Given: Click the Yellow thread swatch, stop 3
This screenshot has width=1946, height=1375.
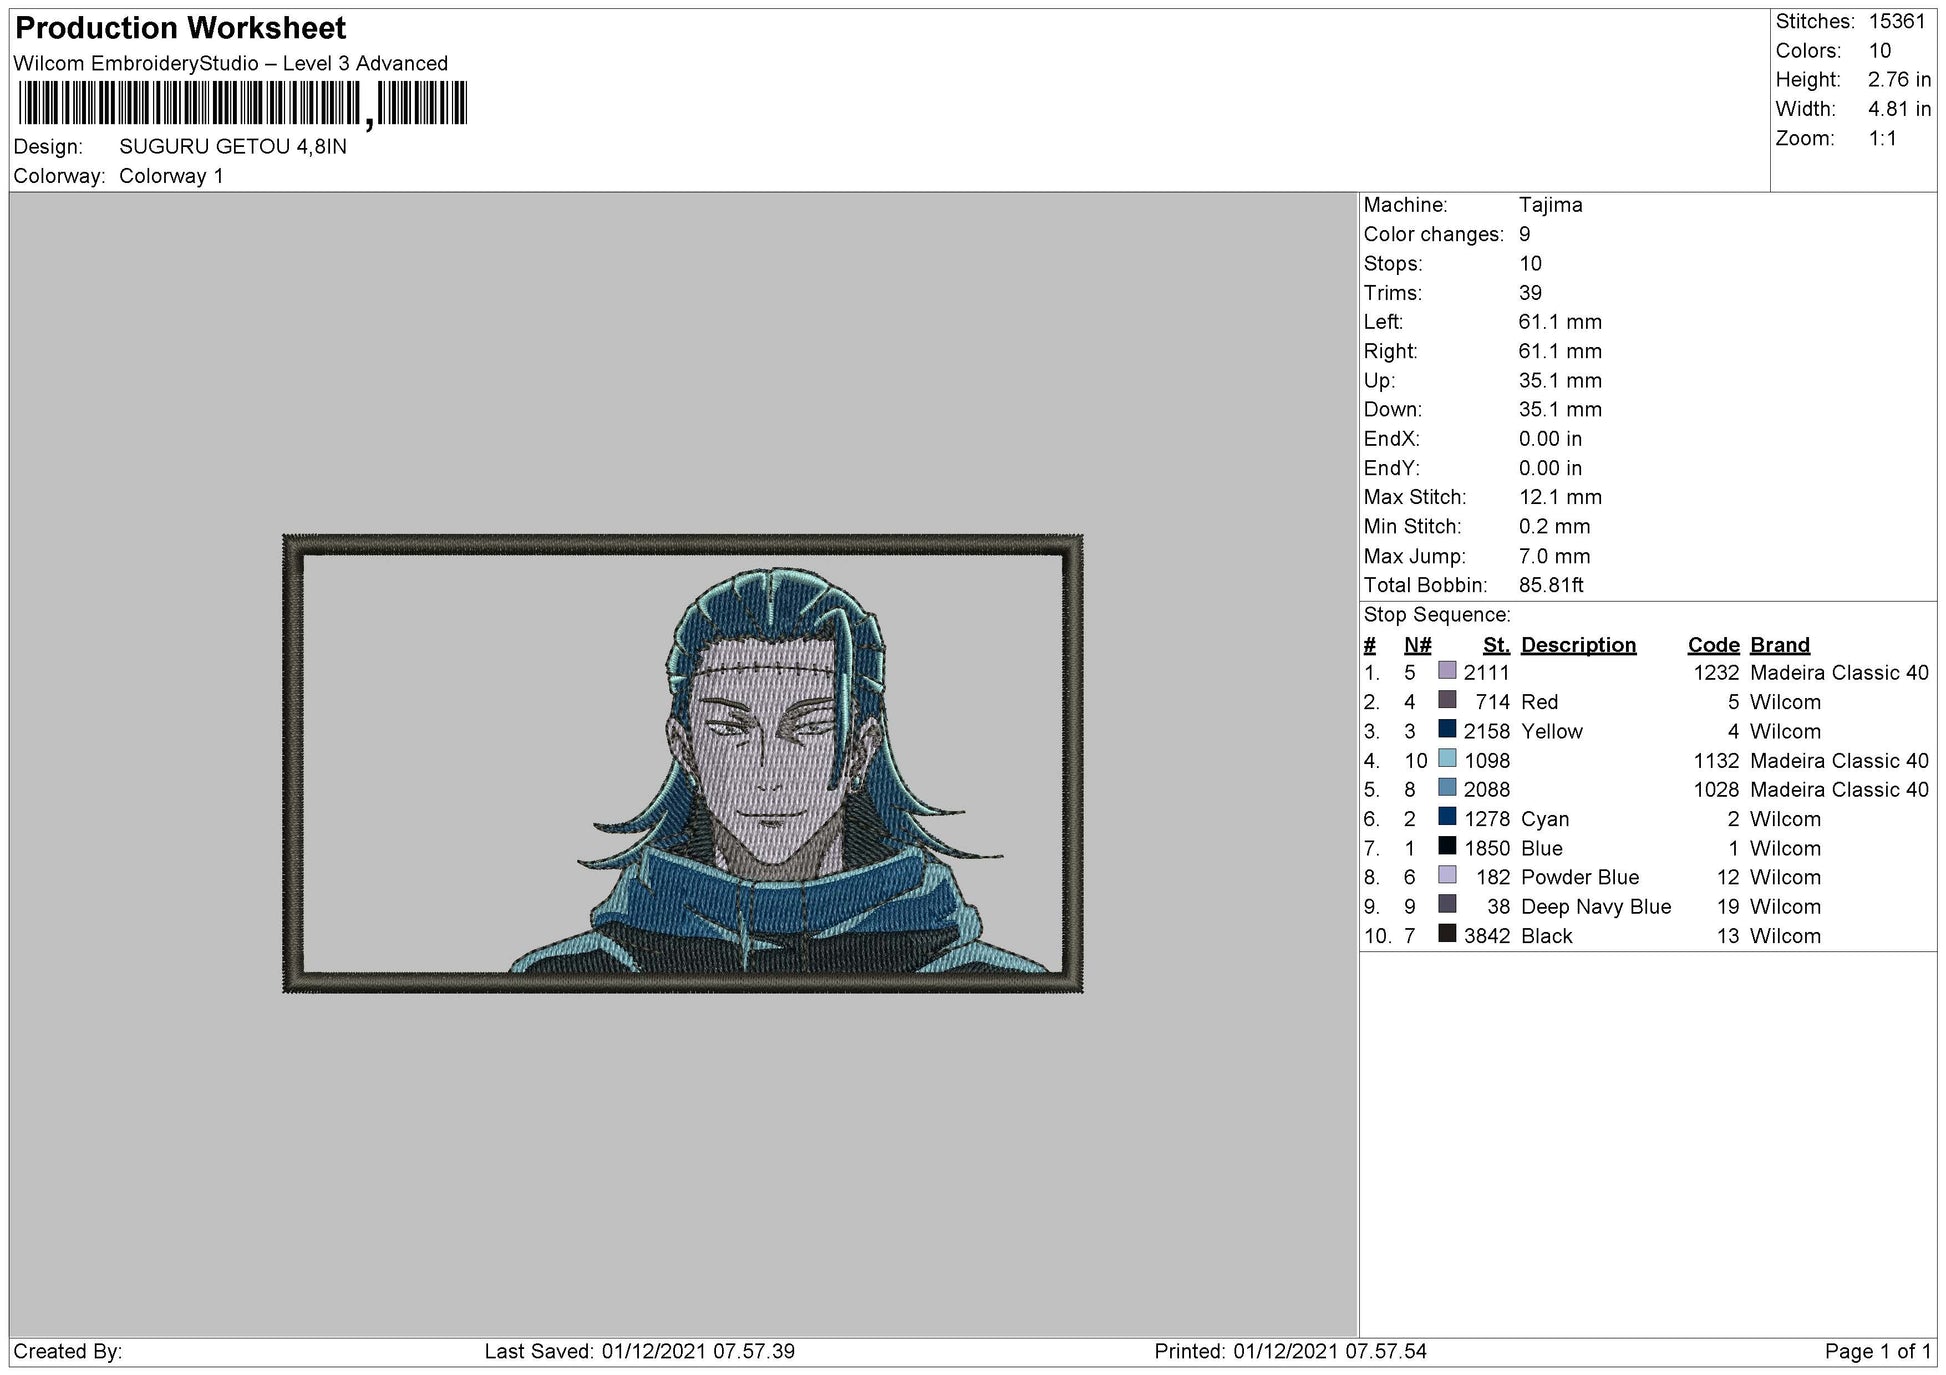Looking at the screenshot, I should coord(1446,728).
